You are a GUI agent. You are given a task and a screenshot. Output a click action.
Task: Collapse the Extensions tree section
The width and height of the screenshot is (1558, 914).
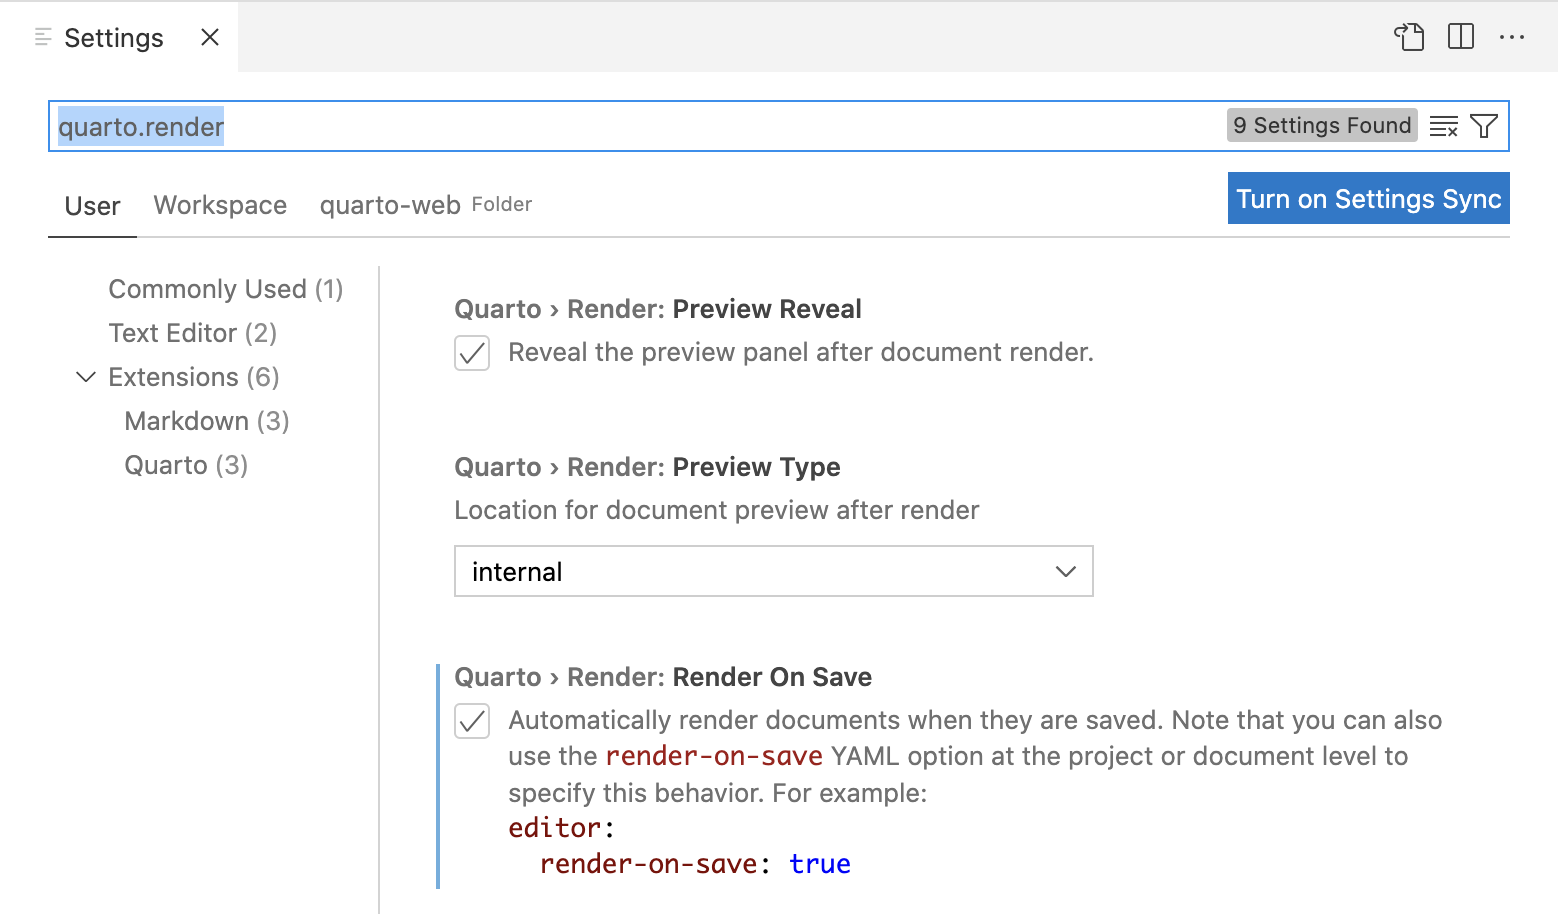[x=86, y=377]
